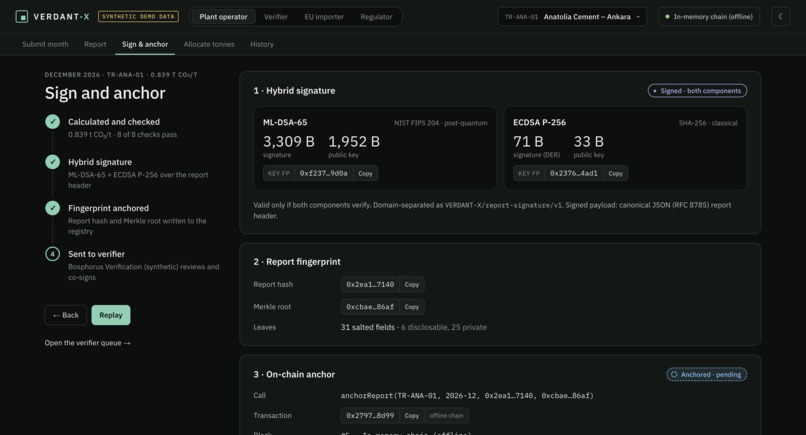This screenshot has width=806, height=435.
Task: Open the Report tab
Action: (95, 44)
